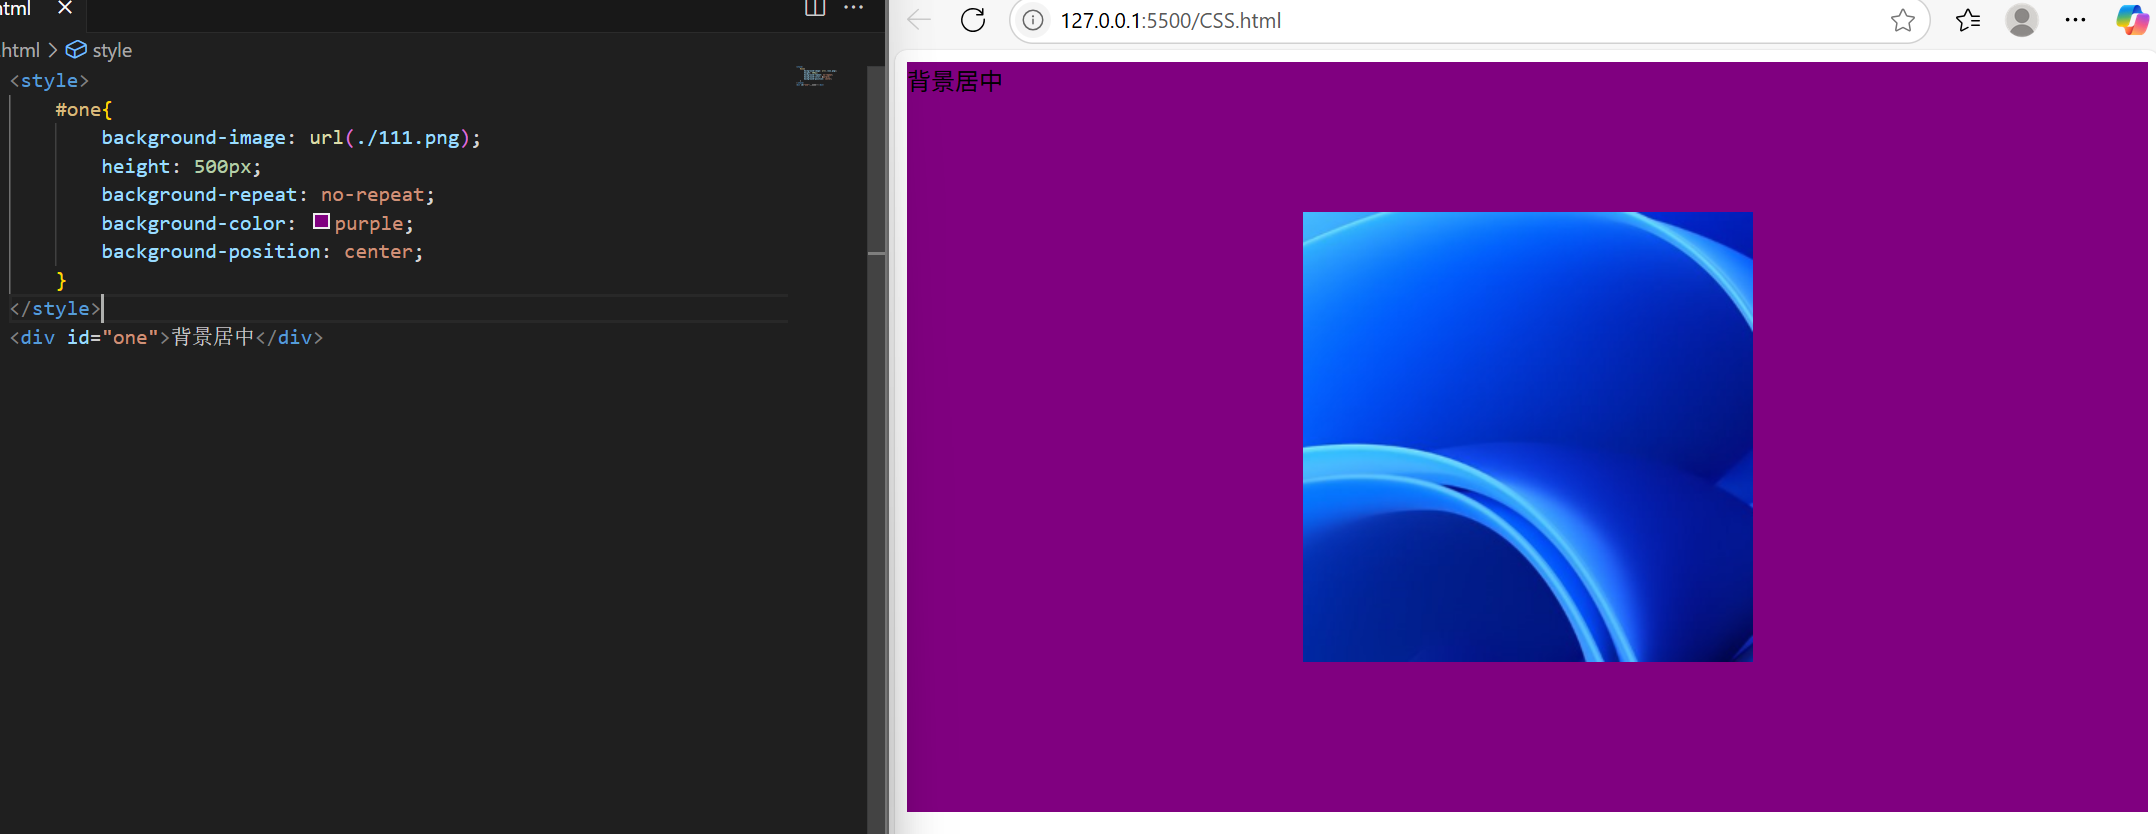
Task: Open the Copilot sidebar
Action: pos(2131,20)
